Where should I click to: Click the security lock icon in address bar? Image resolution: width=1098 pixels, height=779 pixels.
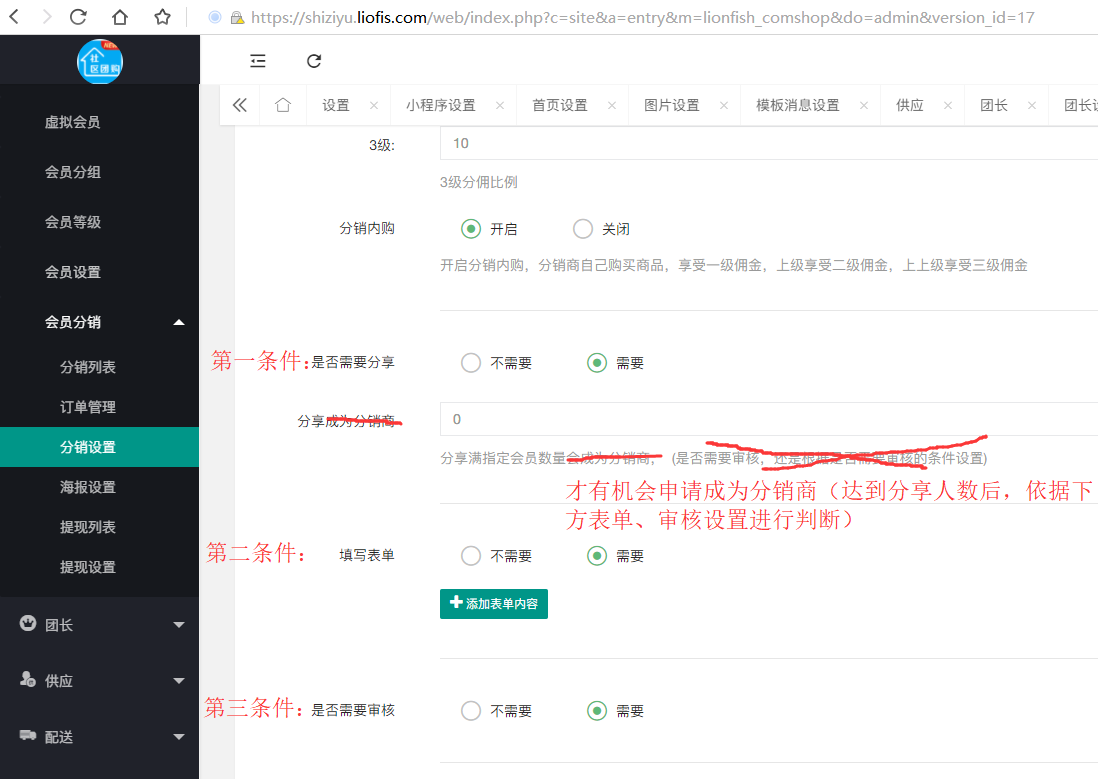pyautogui.click(x=237, y=18)
